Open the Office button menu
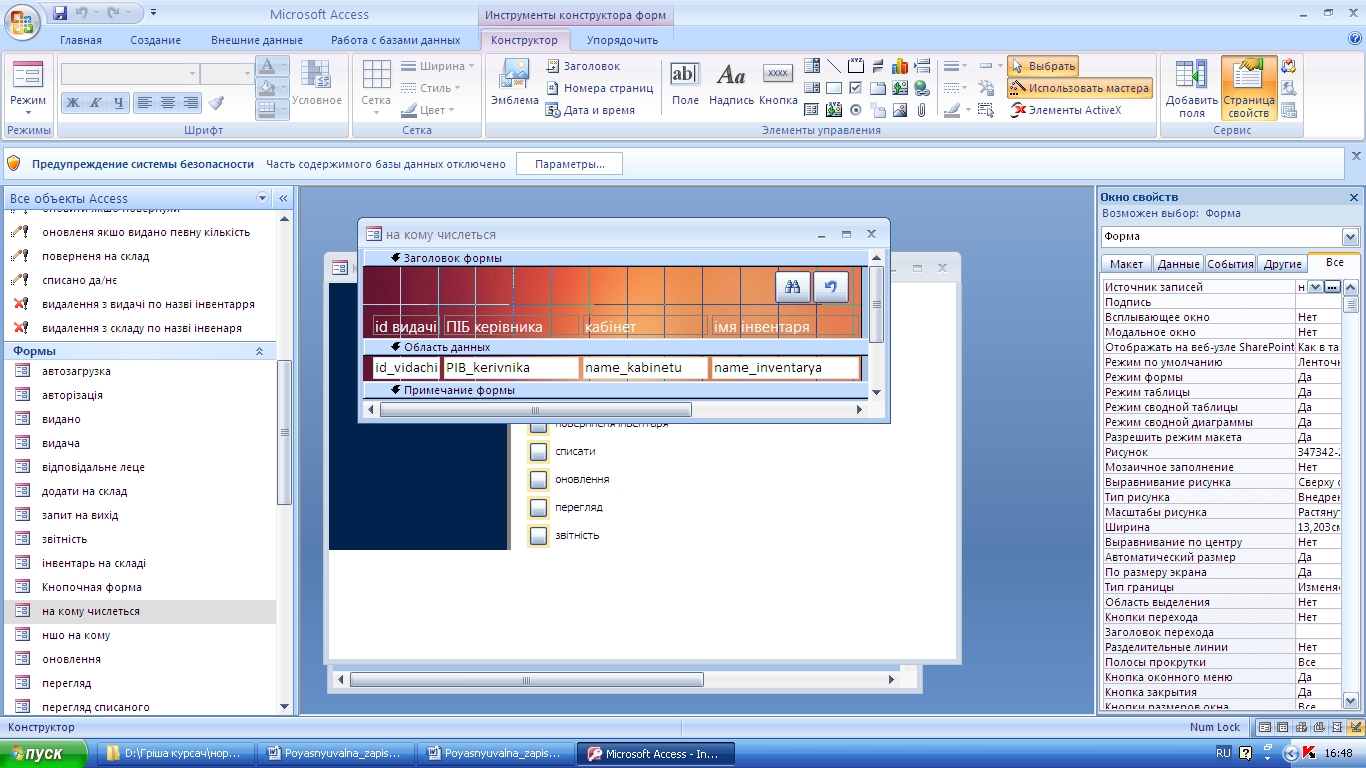Image resolution: width=1366 pixels, height=768 pixels. point(22,20)
